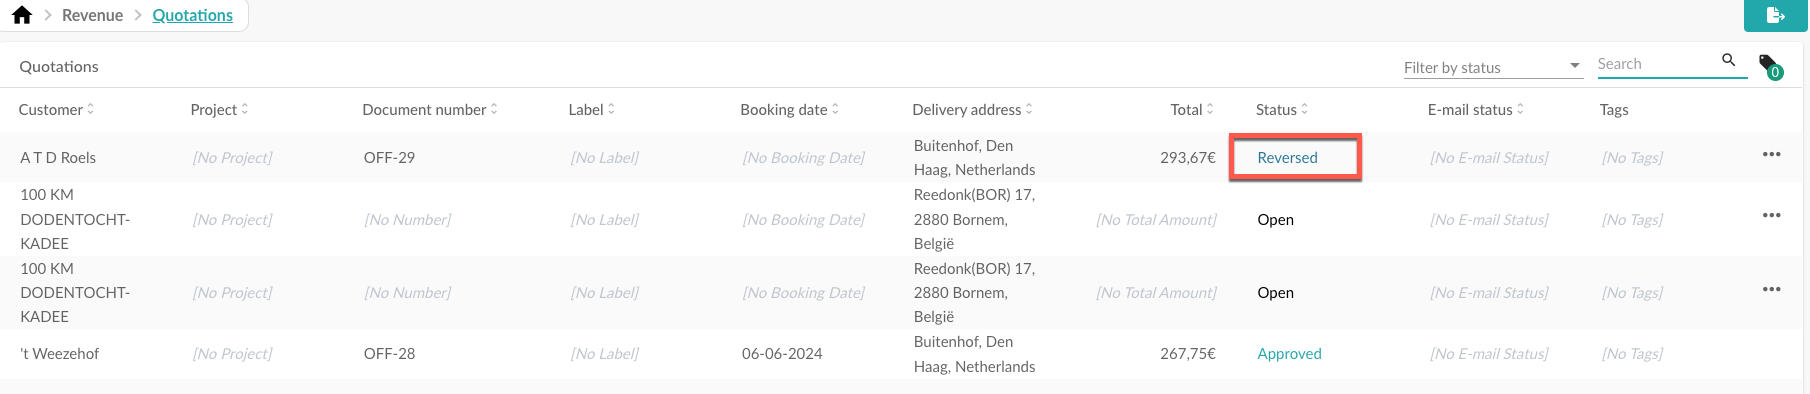Open the 't Weezehof quotation row

click(x=900, y=354)
